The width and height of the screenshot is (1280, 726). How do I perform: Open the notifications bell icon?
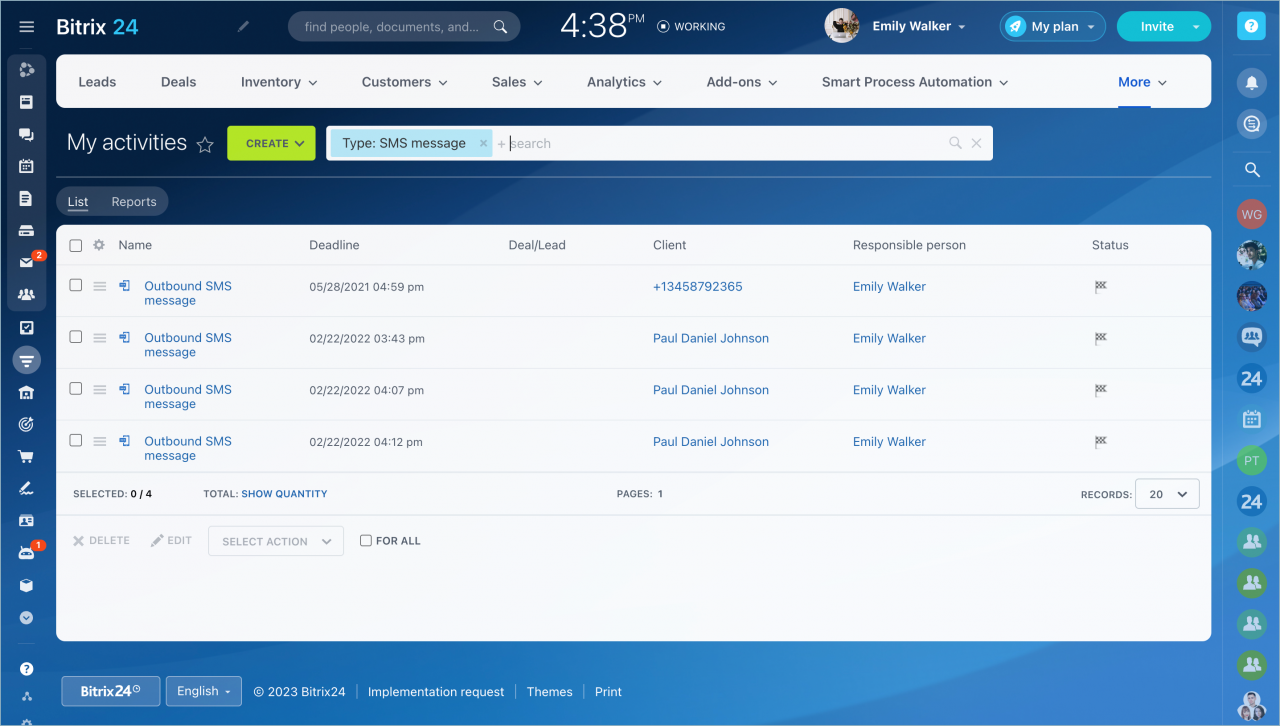tap(1252, 82)
